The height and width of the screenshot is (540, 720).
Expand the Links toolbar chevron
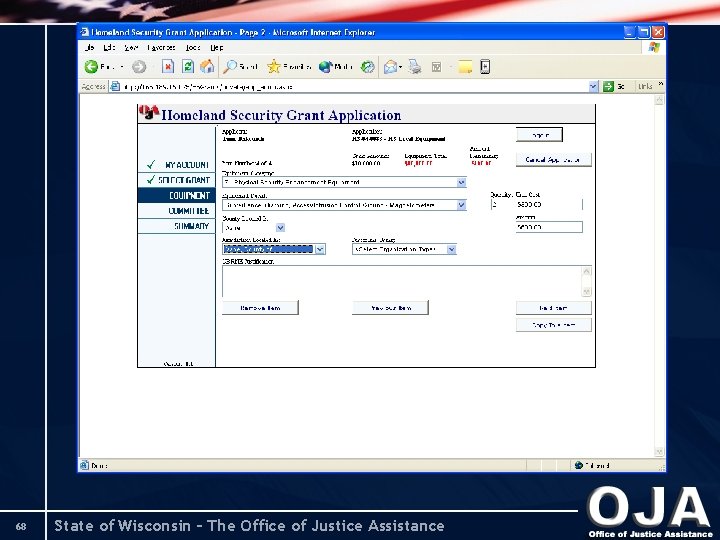click(661, 84)
